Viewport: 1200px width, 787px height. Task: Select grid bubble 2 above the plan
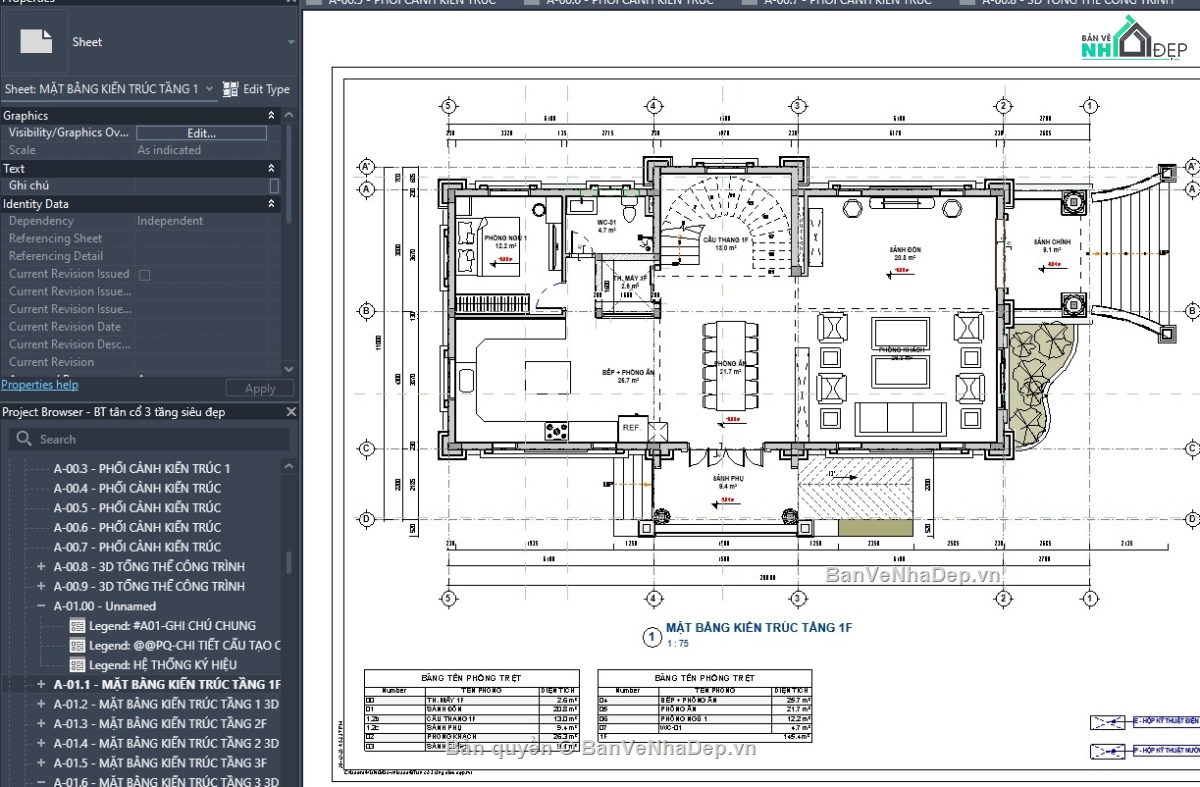pyautogui.click(x=1001, y=105)
